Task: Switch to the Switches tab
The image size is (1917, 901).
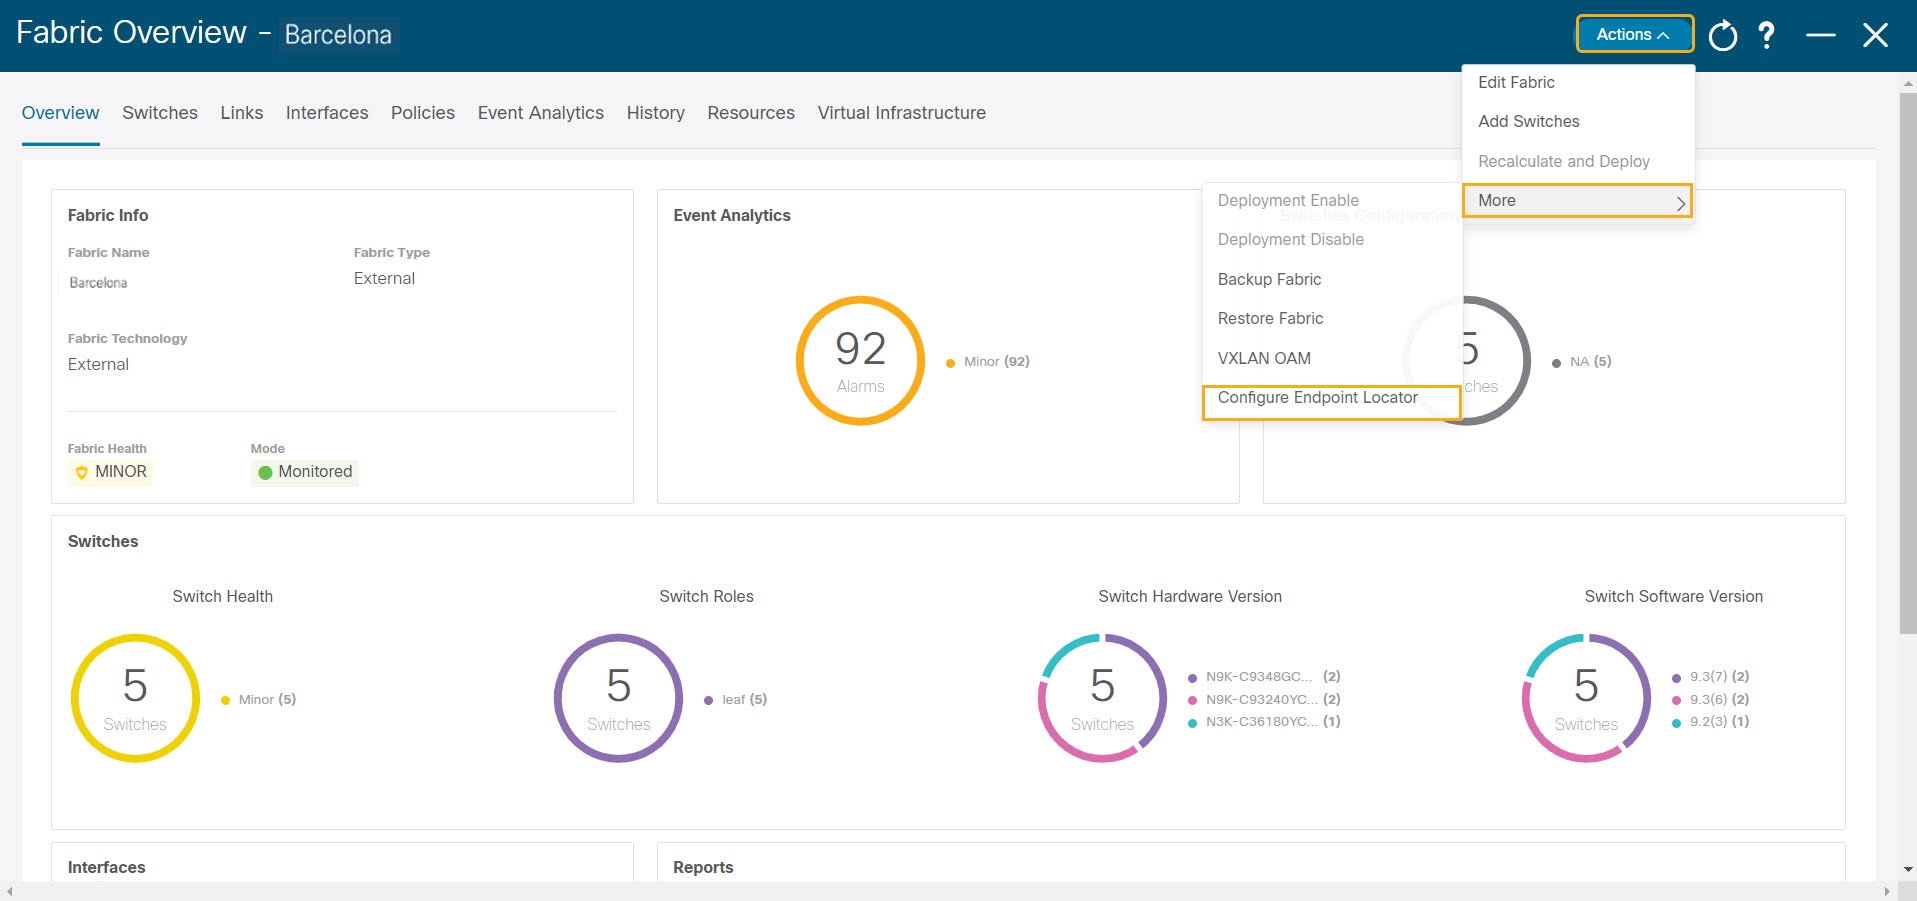Action: (x=160, y=113)
